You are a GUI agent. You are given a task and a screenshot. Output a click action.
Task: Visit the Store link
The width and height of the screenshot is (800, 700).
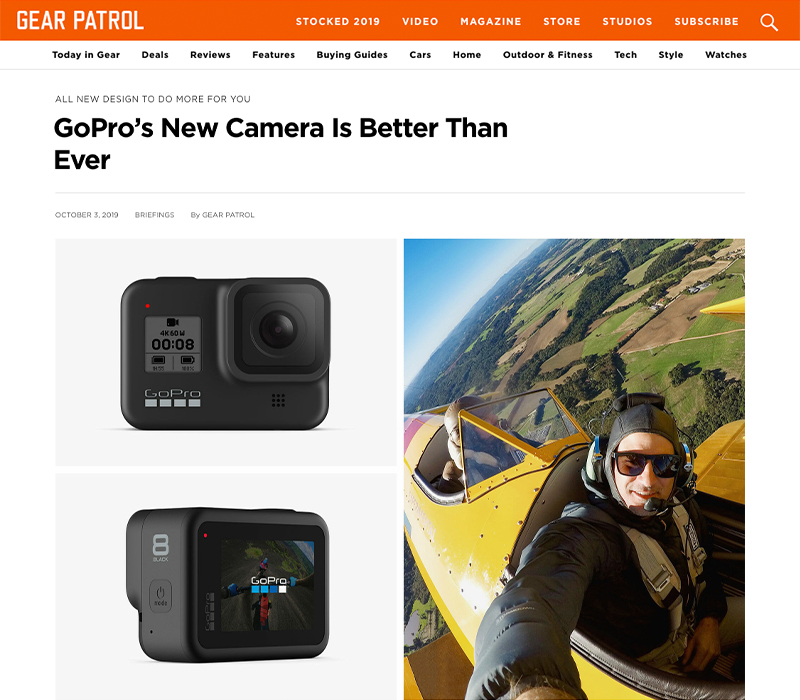(562, 21)
